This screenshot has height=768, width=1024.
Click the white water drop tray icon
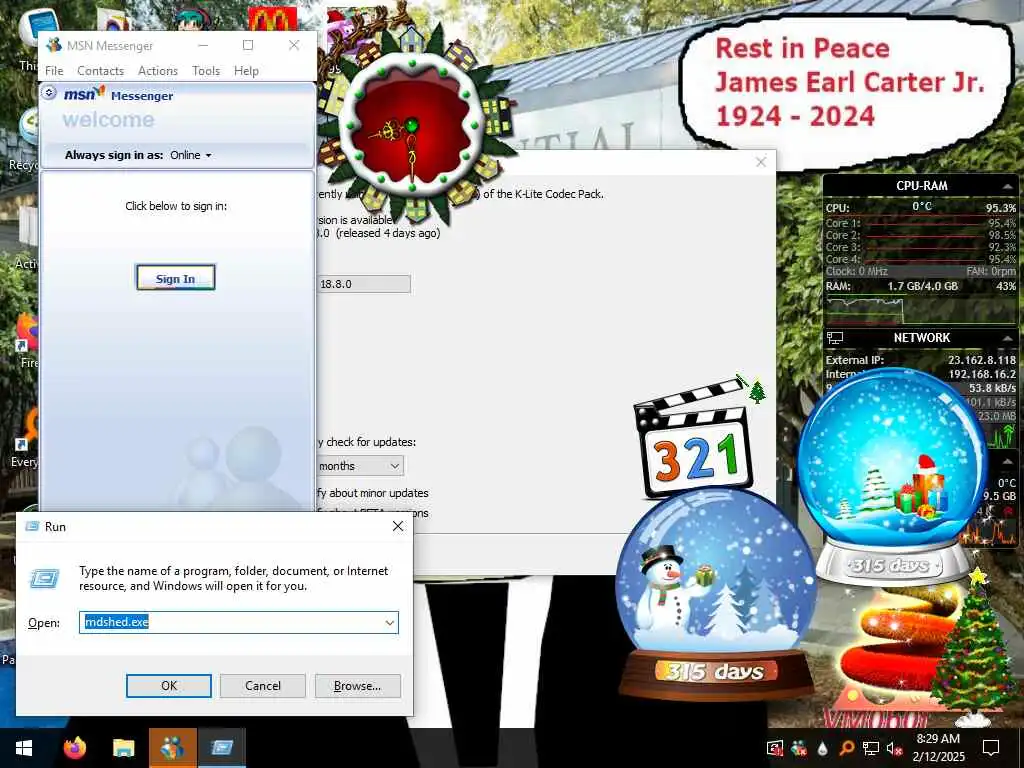point(822,748)
